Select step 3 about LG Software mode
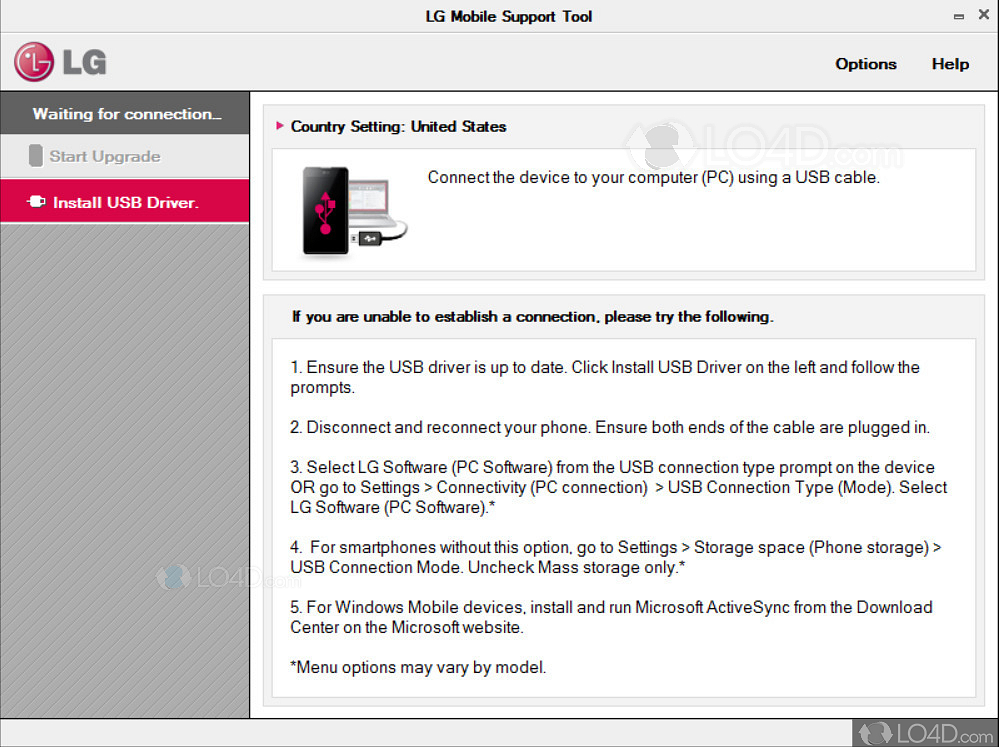 [619, 487]
